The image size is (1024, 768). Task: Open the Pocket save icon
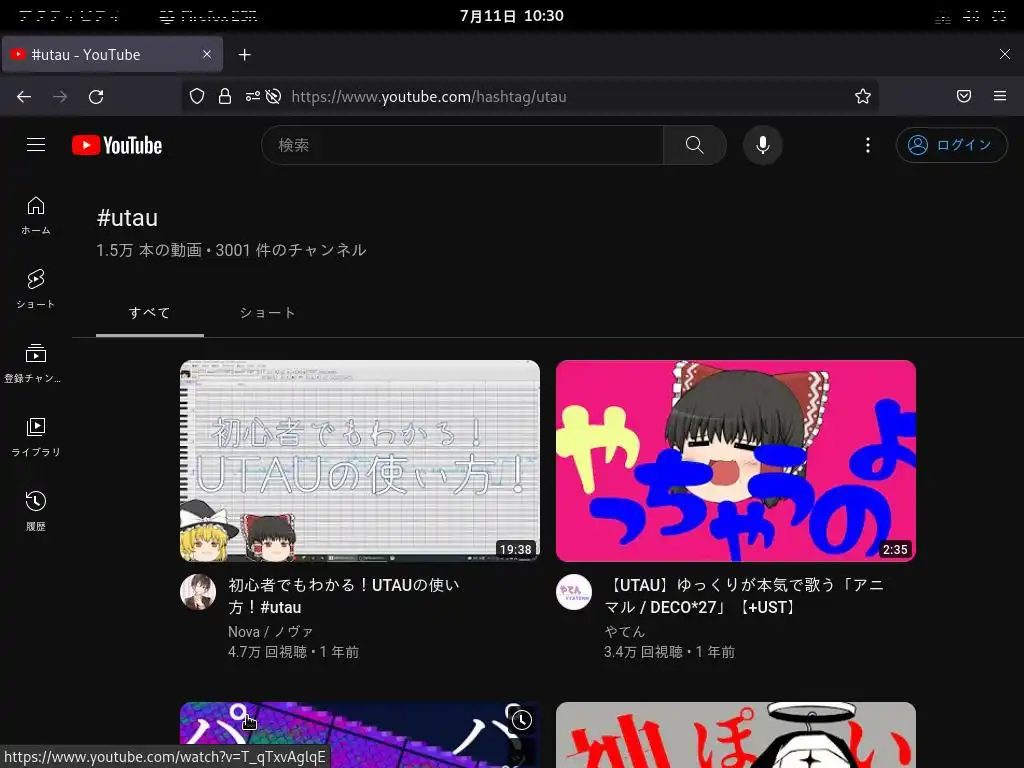tap(963, 97)
